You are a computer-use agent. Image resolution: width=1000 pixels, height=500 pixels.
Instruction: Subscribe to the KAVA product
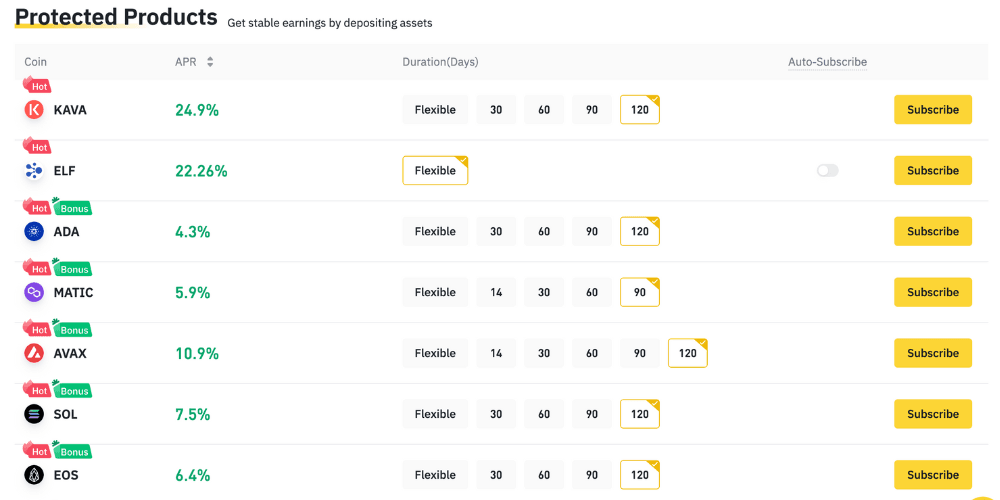pos(932,110)
